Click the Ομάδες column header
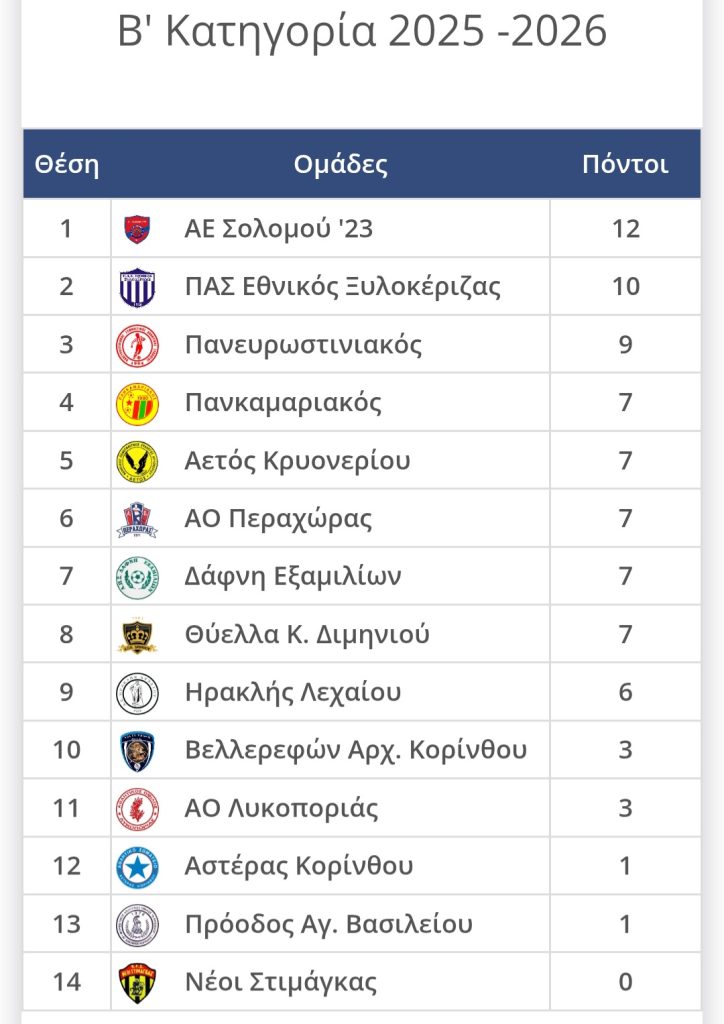 341,164
